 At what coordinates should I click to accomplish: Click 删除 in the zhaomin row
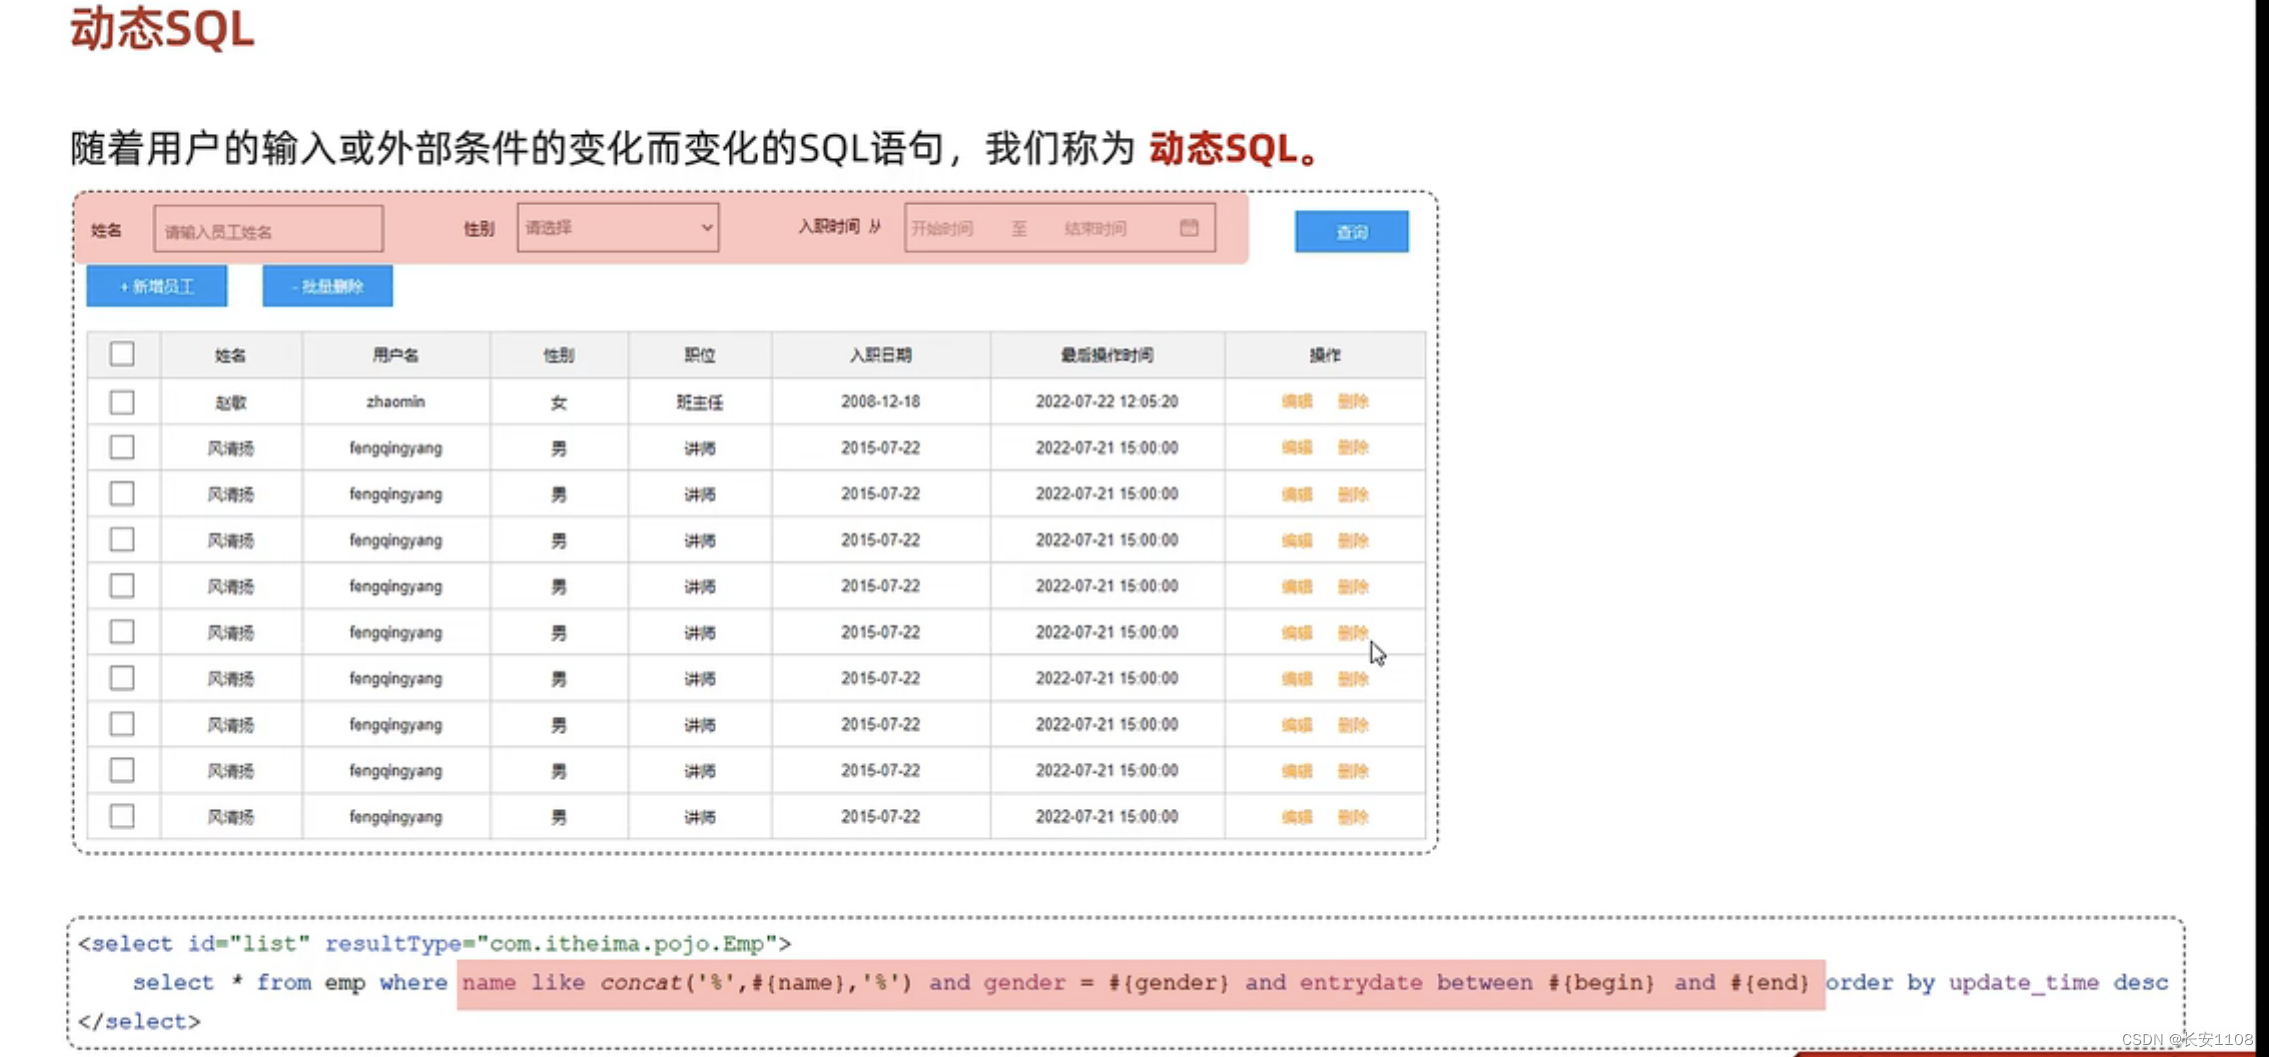point(1352,401)
